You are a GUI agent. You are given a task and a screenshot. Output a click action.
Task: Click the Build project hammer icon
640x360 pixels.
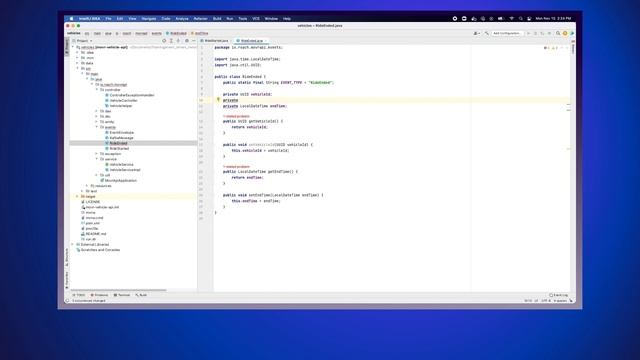(487, 33)
